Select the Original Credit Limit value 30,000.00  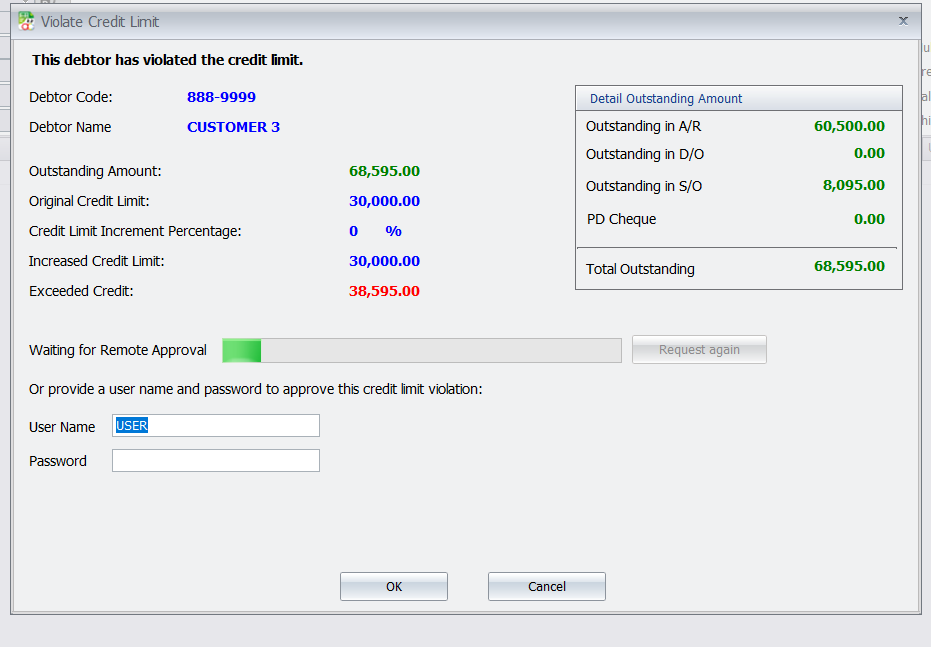click(x=384, y=200)
